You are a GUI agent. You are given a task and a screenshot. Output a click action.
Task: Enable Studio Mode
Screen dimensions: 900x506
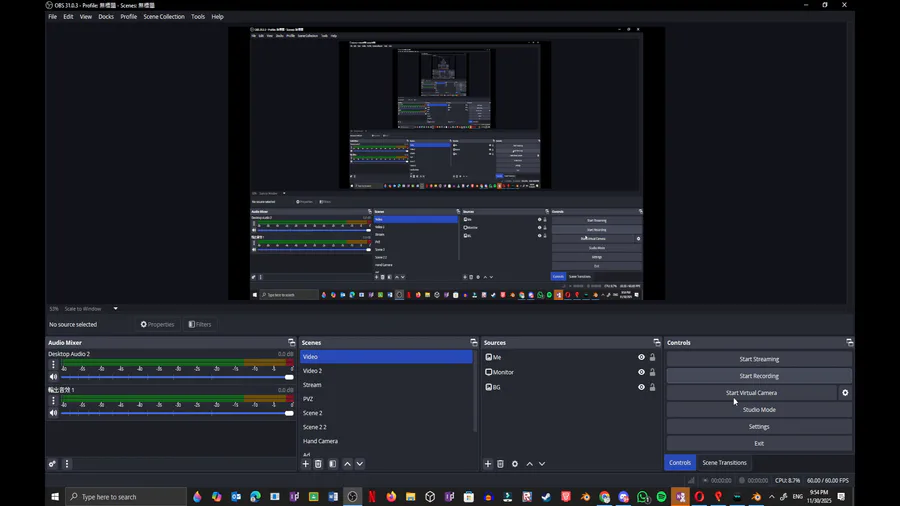tap(759, 410)
